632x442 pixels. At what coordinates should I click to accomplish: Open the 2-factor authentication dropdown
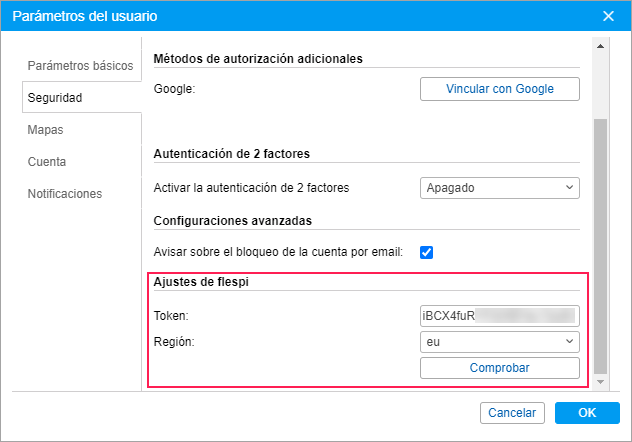point(499,187)
